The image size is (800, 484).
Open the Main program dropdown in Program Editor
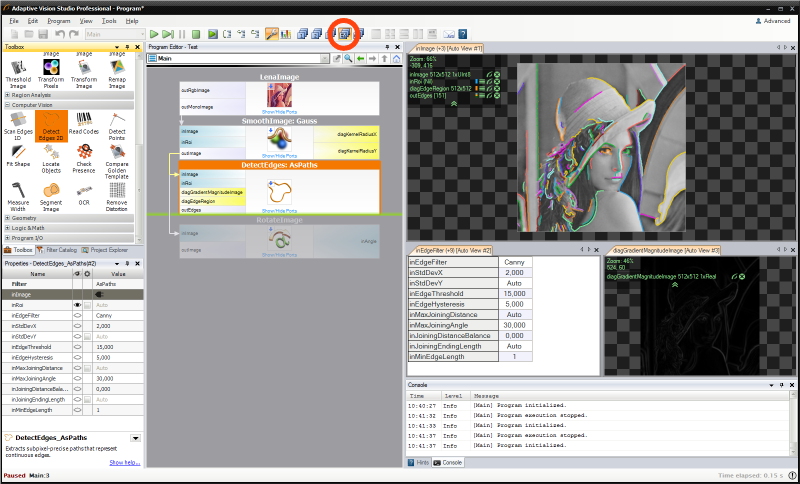(x=326, y=59)
